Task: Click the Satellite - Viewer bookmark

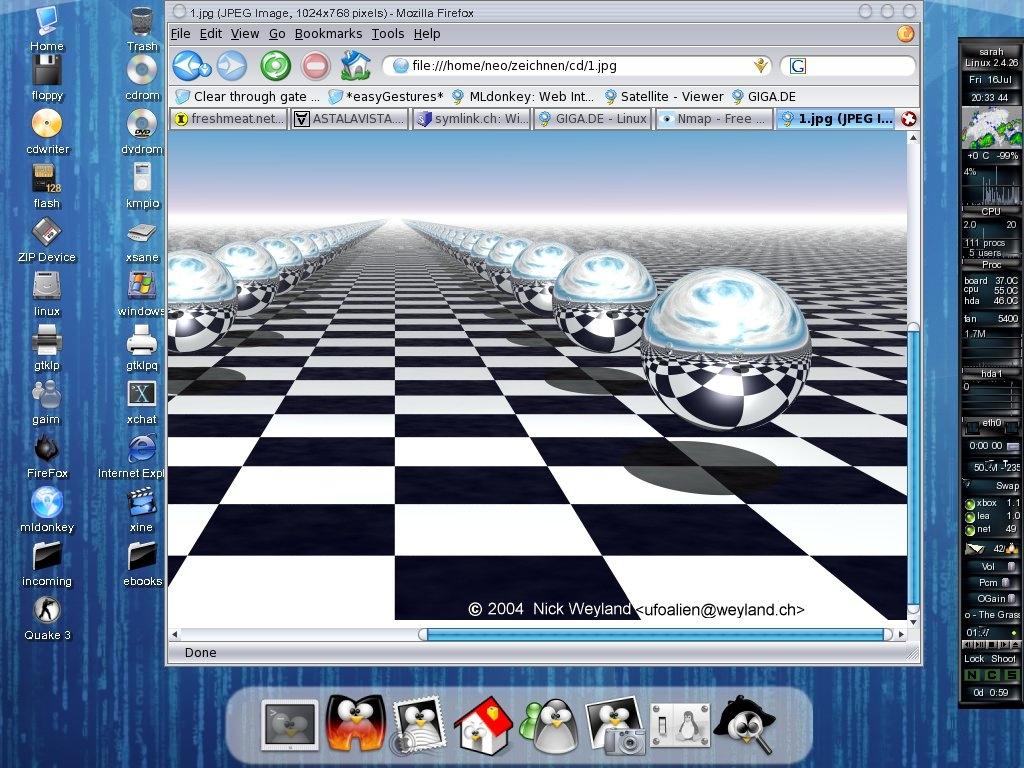Action: pyautogui.click(x=663, y=97)
